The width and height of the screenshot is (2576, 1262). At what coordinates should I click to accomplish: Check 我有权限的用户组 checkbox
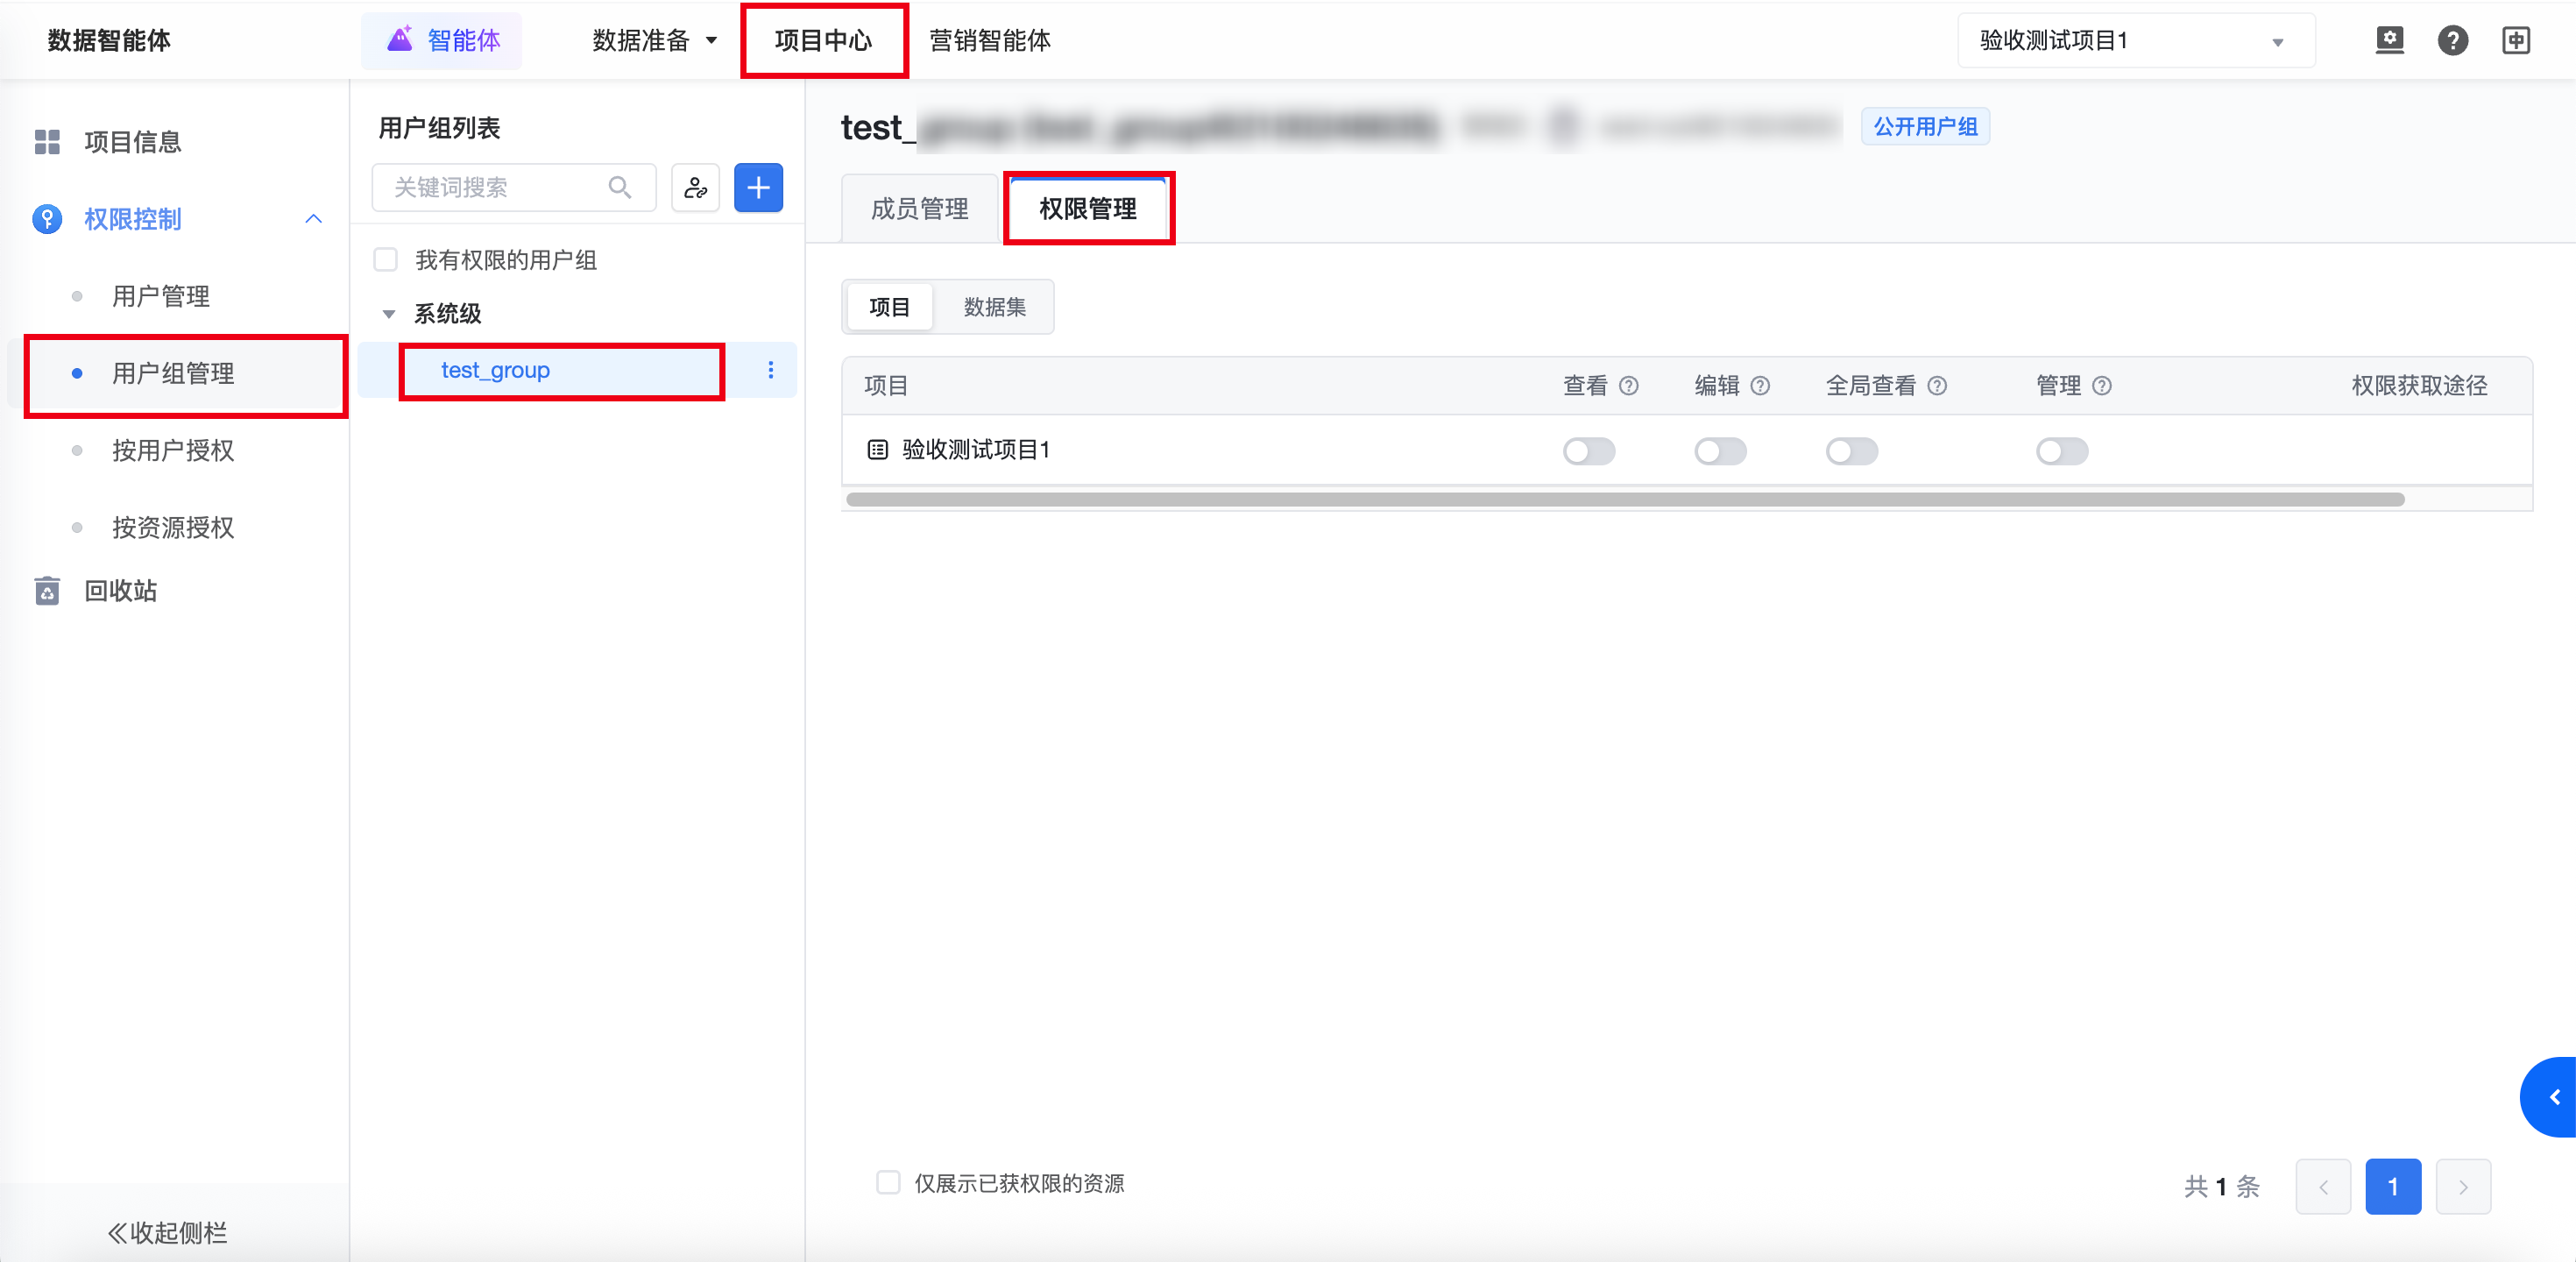click(x=385, y=260)
